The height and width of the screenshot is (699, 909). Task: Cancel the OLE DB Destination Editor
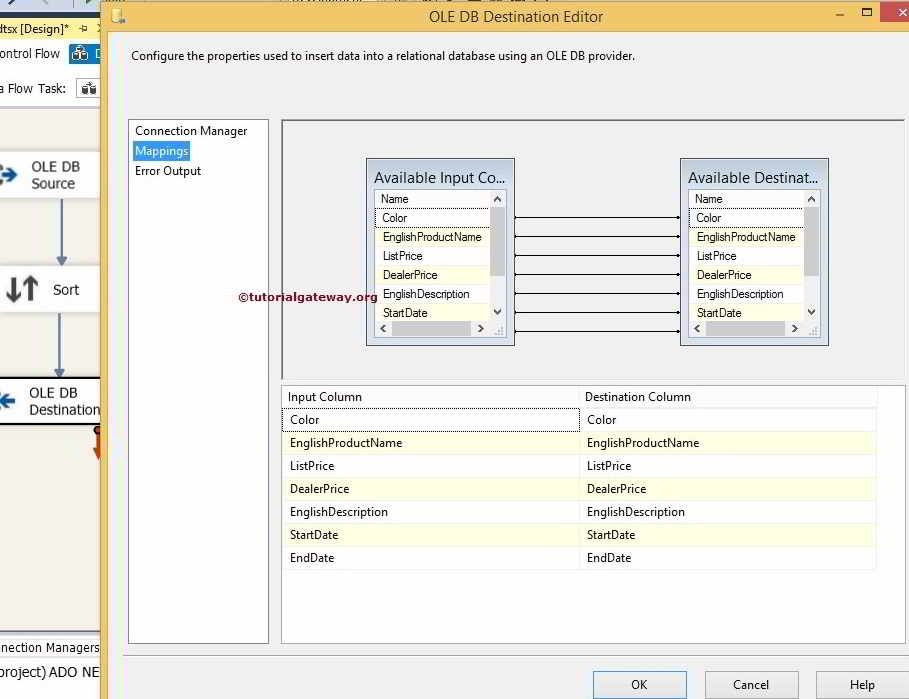pos(751,684)
